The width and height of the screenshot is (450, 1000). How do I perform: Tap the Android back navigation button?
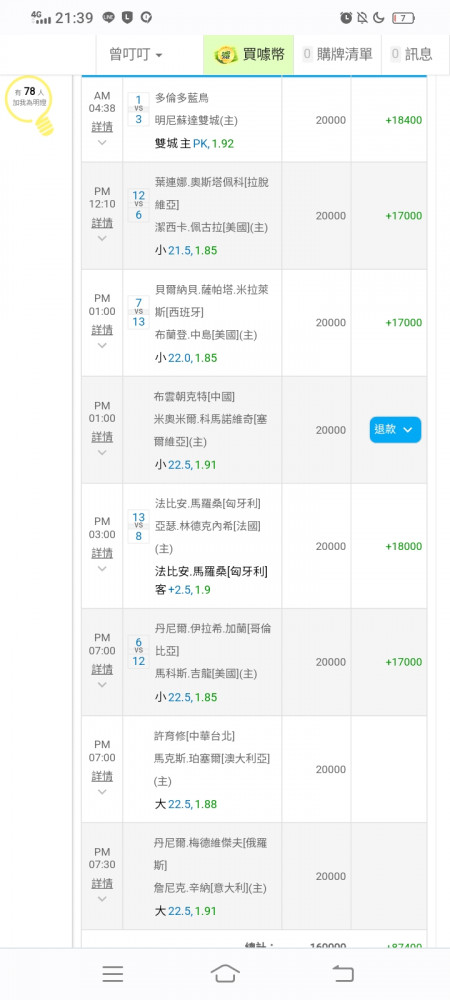click(343, 973)
